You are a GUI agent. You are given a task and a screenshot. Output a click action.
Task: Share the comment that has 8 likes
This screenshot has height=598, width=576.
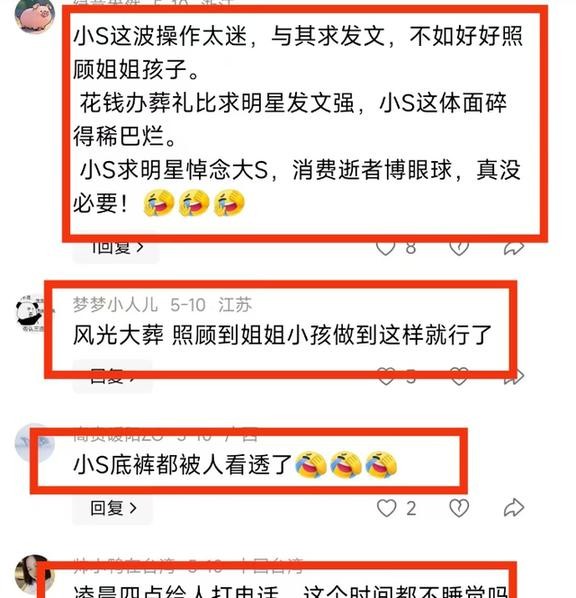point(514,248)
